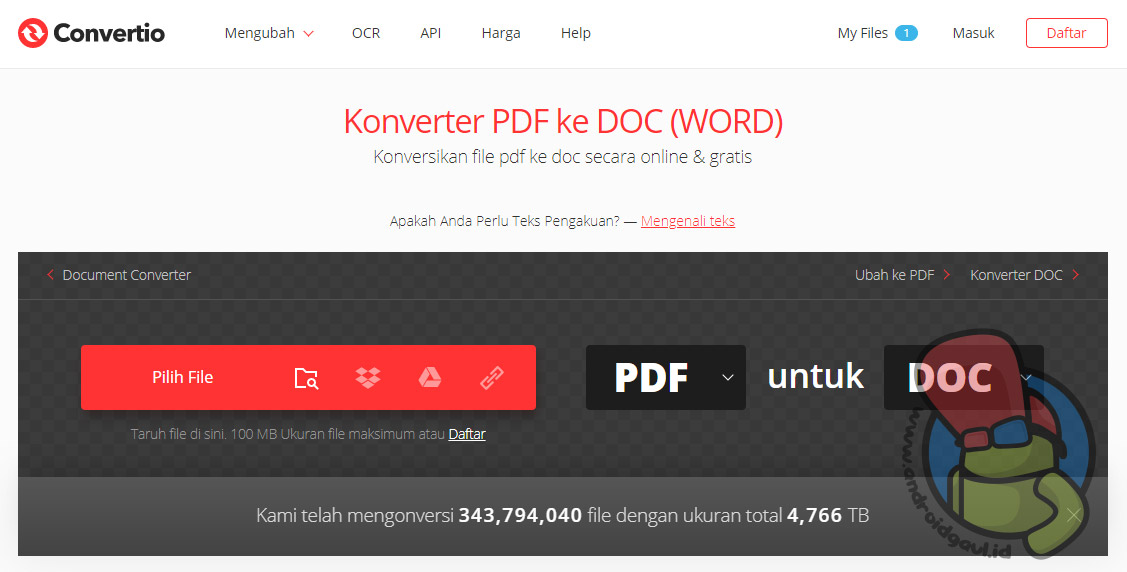Open the PDF source format dropdown
1127x572 pixels.
pos(666,377)
